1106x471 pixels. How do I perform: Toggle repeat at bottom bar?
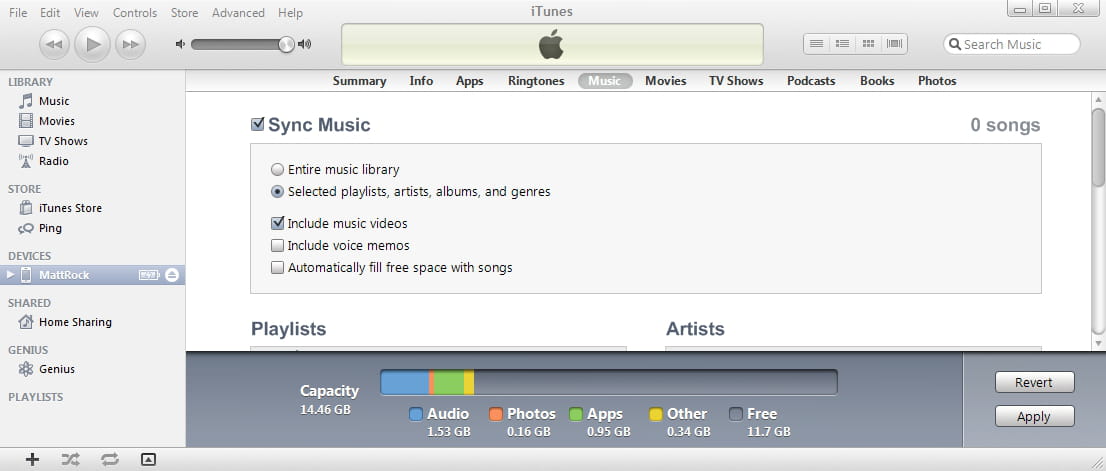coord(109,459)
